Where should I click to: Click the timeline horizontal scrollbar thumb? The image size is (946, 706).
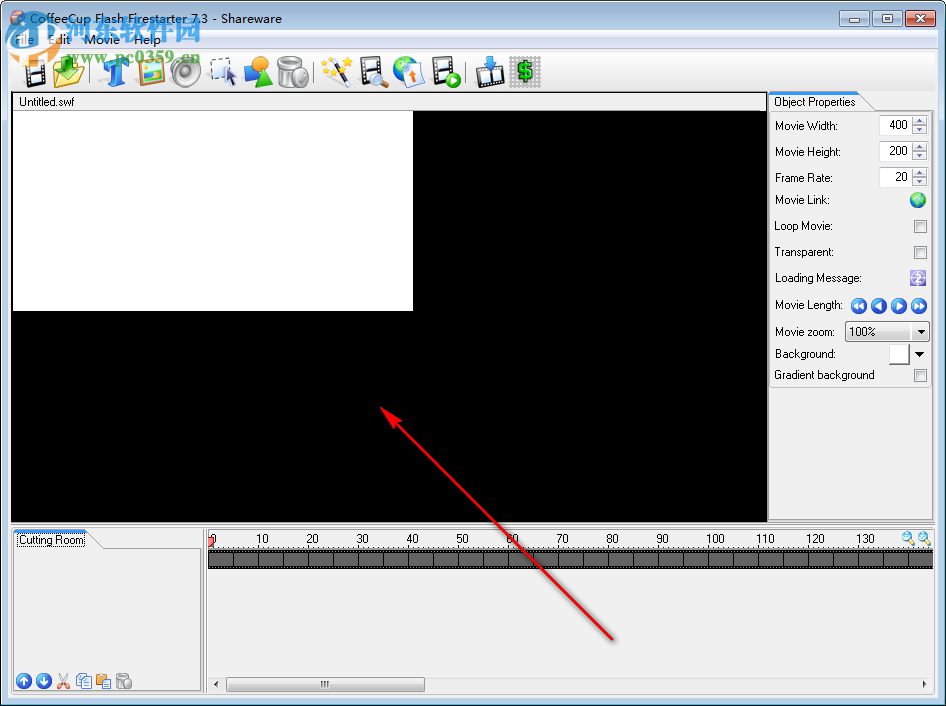325,684
